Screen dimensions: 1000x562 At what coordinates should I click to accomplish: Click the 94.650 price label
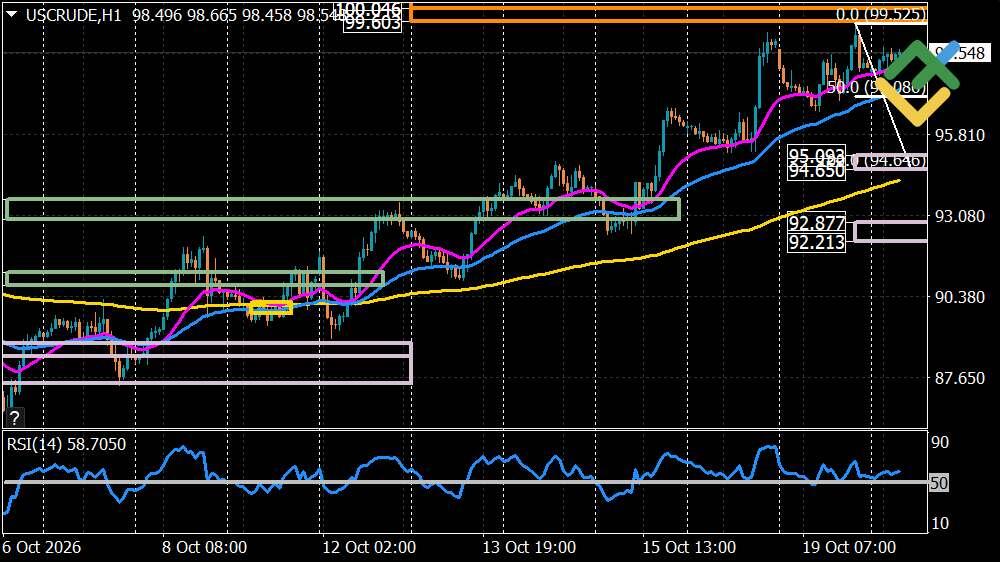tap(816, 171)
